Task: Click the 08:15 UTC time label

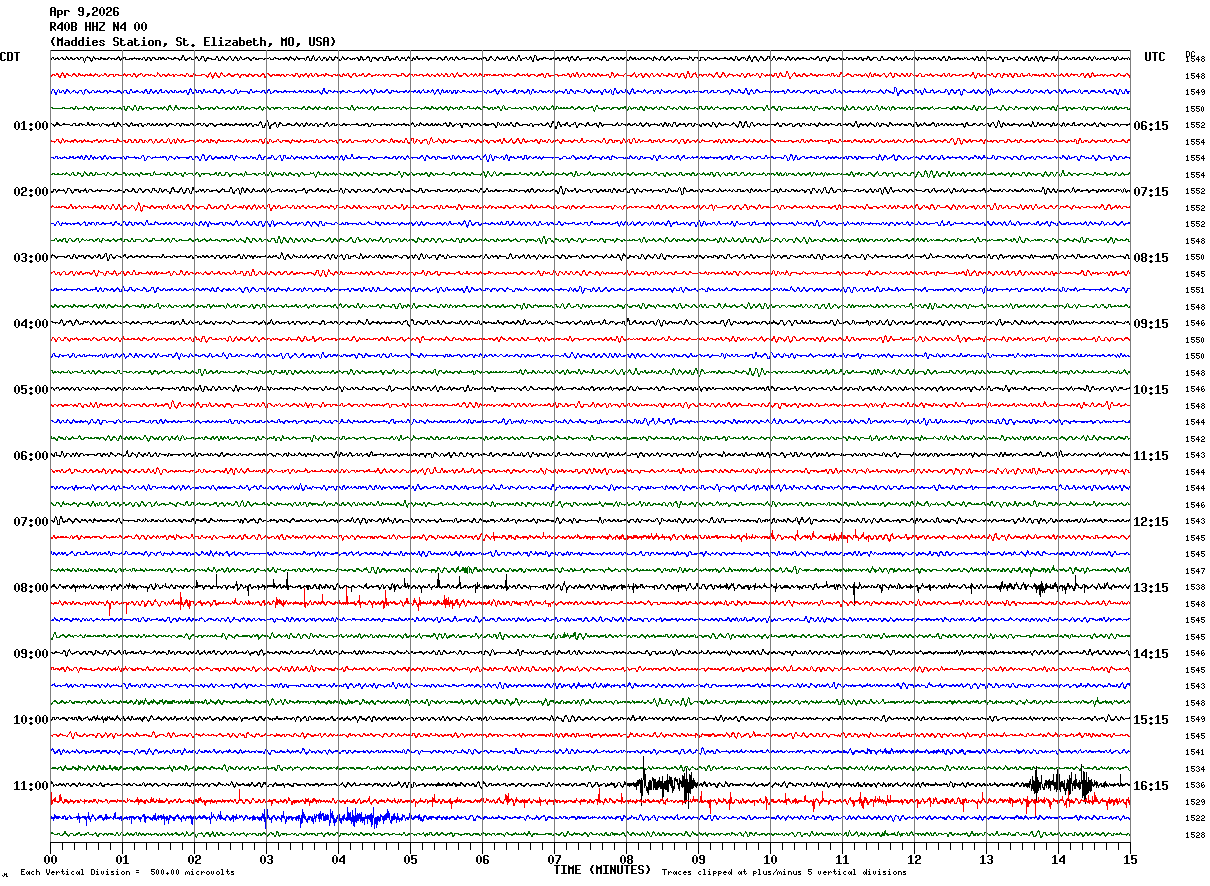Action: (1151, 258)
